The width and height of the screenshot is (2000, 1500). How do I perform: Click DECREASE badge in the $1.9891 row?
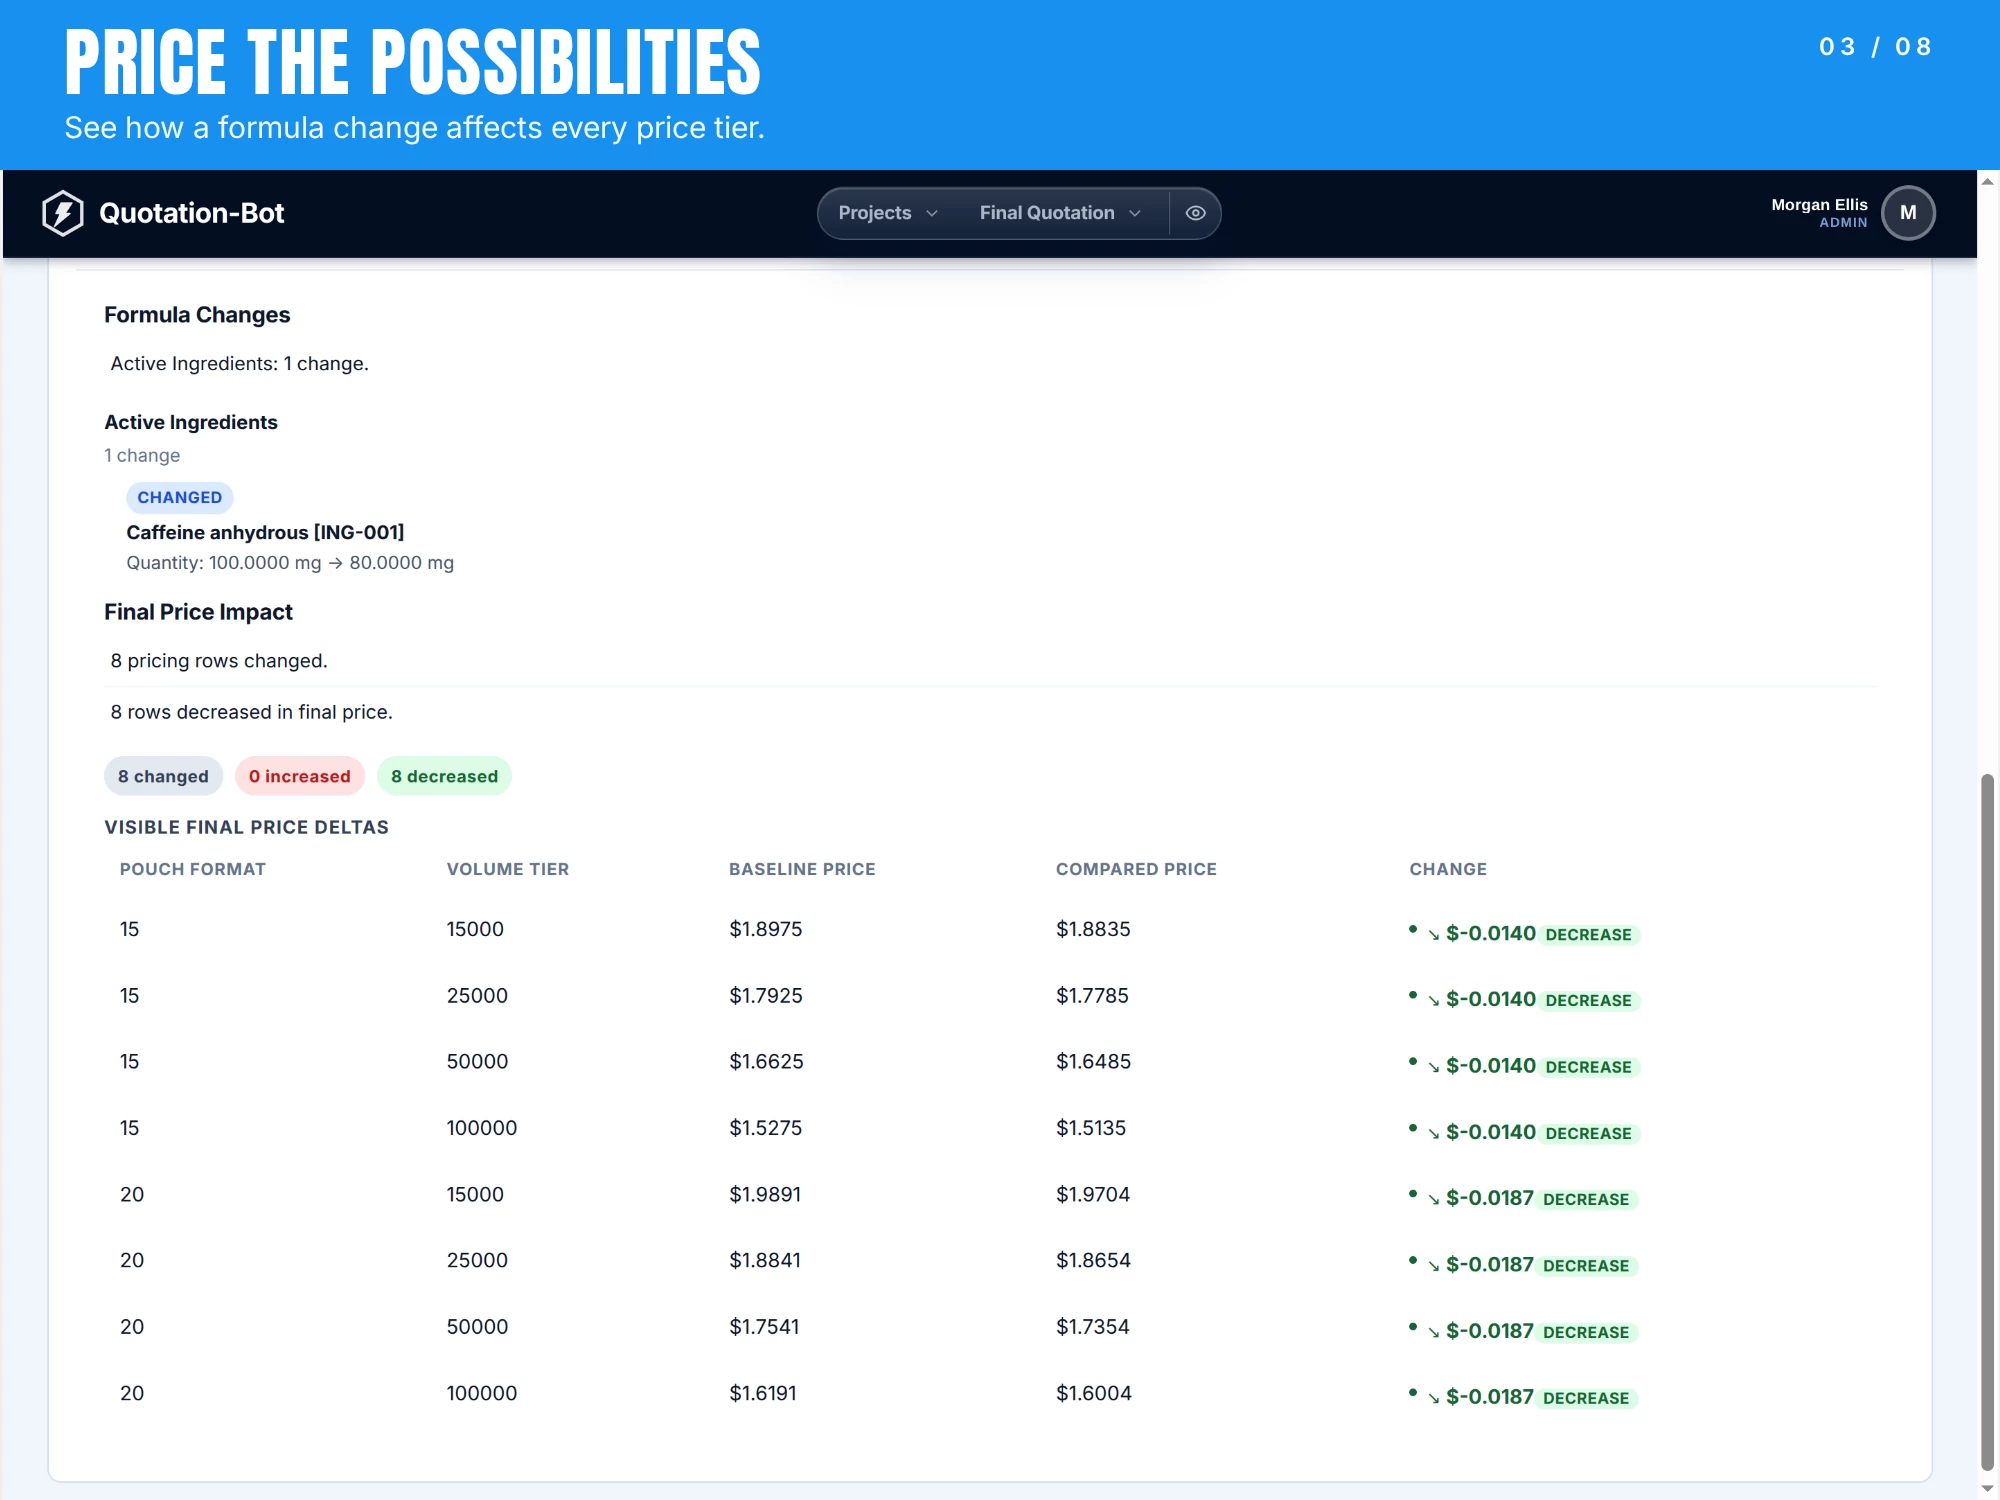[1586, 1200]
